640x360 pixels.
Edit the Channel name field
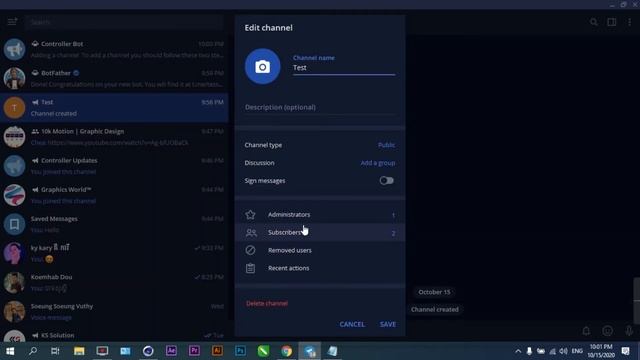pos(344,68)
